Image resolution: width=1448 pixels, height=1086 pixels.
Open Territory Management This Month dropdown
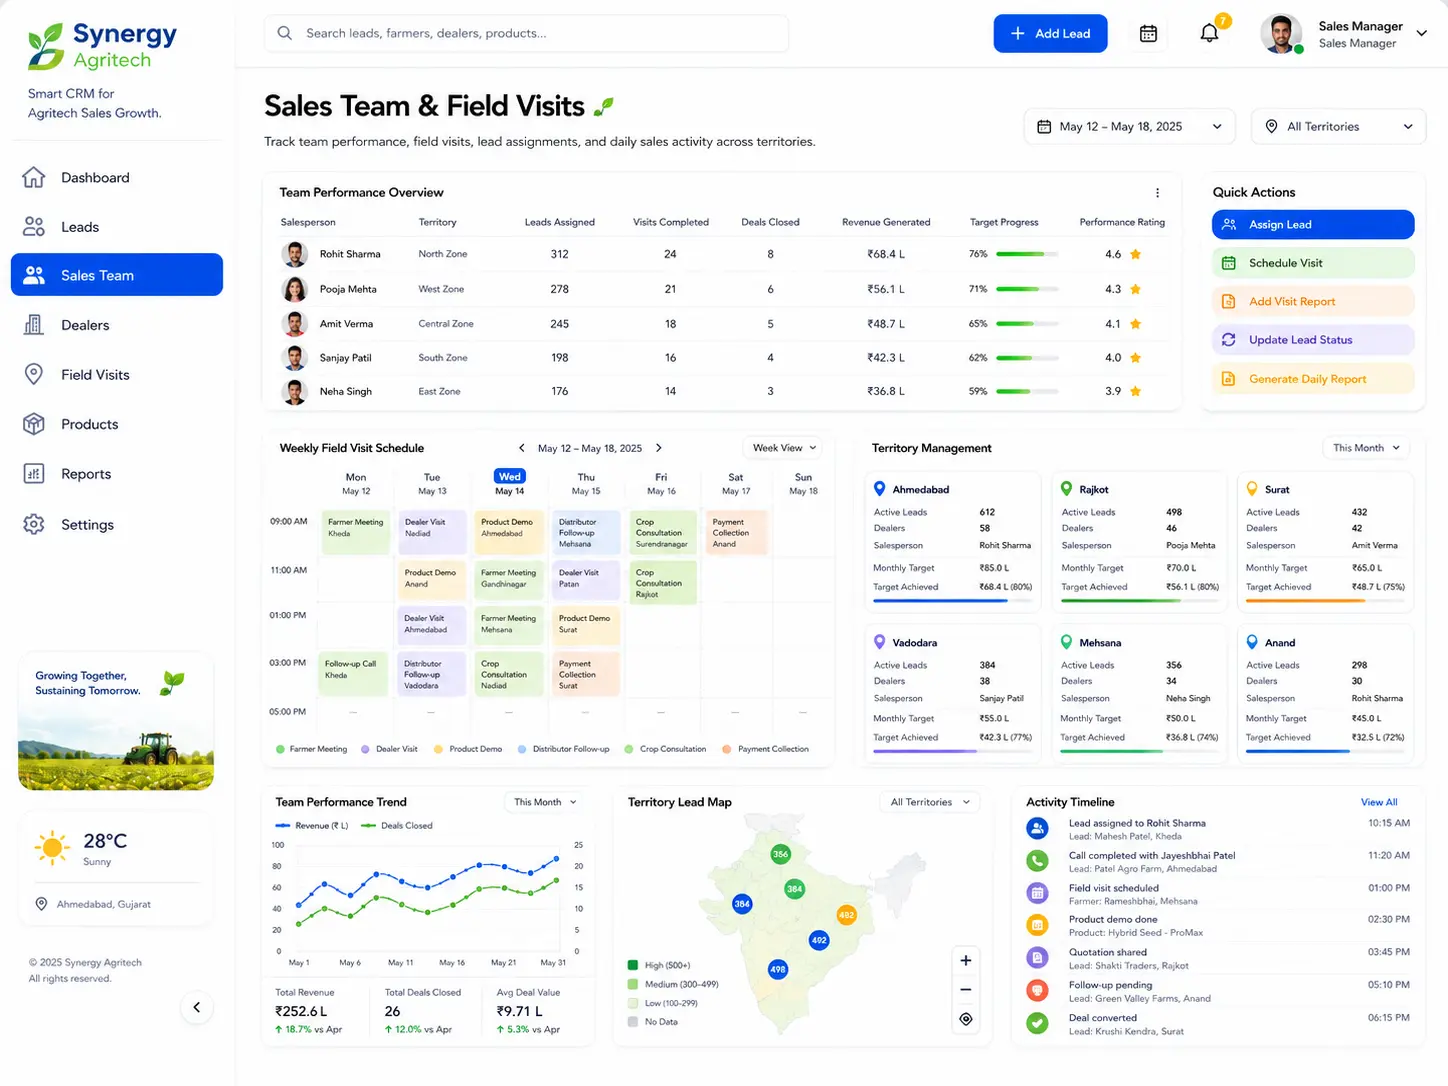1366,448
